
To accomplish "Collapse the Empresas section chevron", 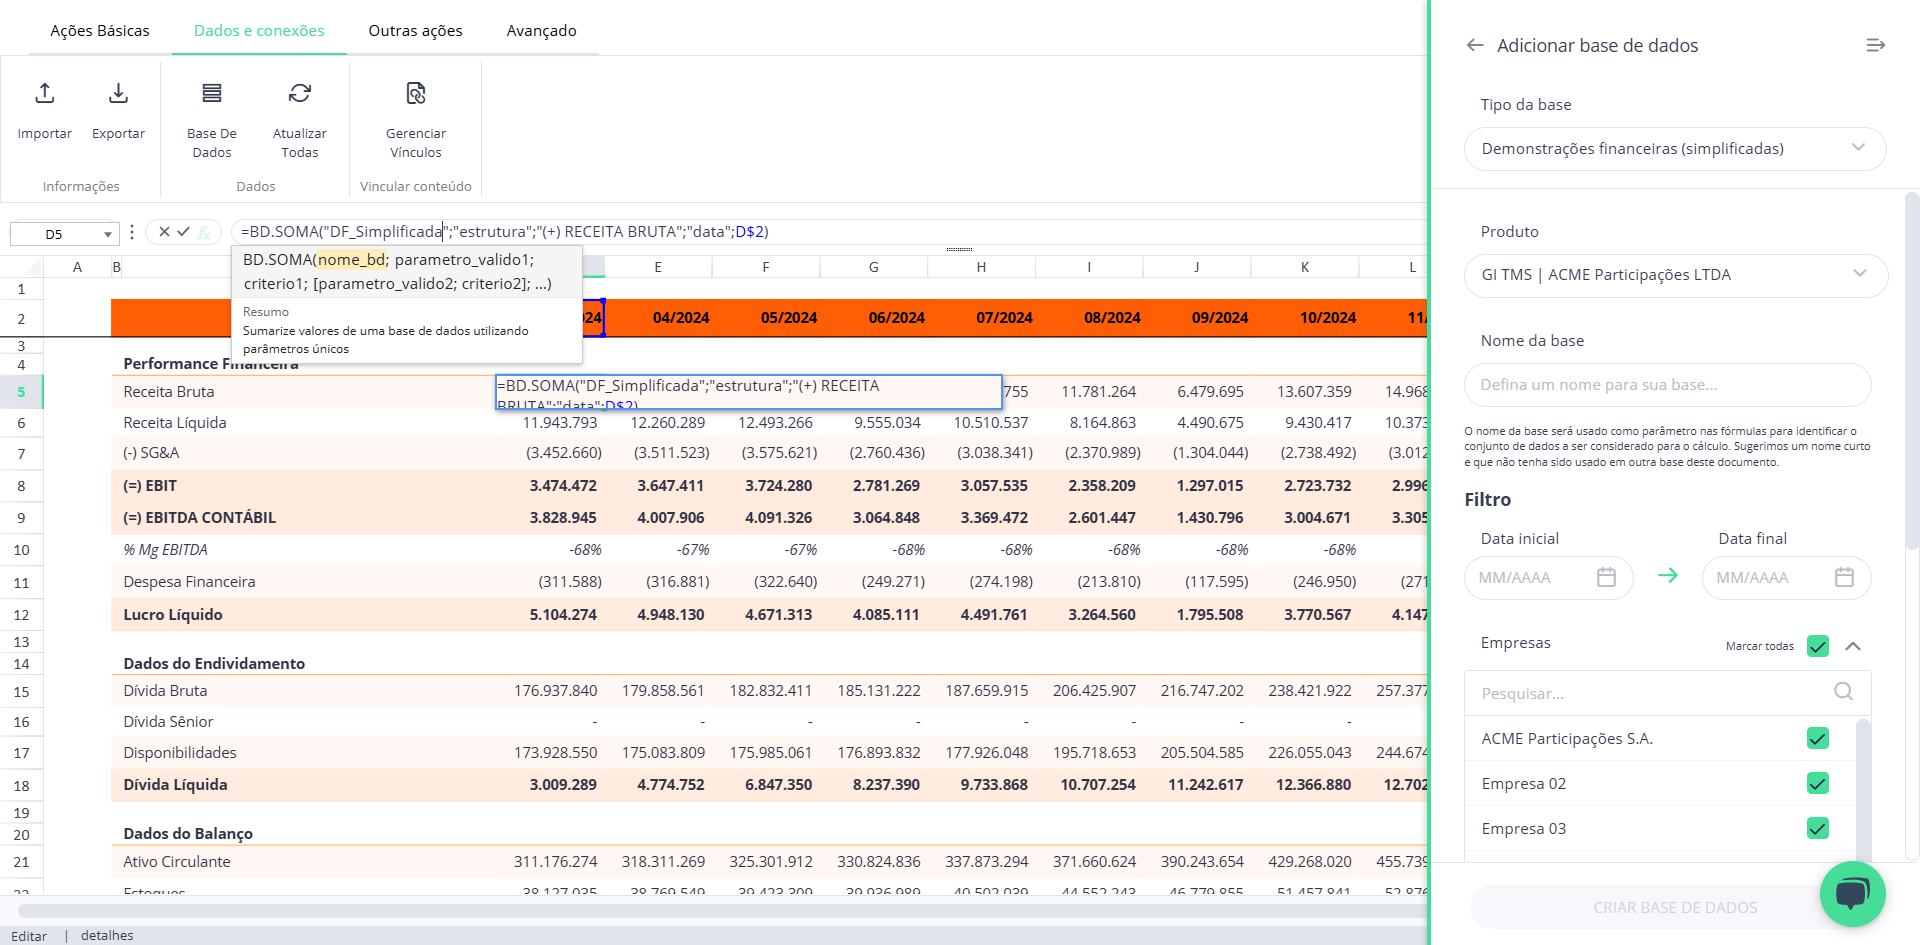I will [x=1853, y=646].
